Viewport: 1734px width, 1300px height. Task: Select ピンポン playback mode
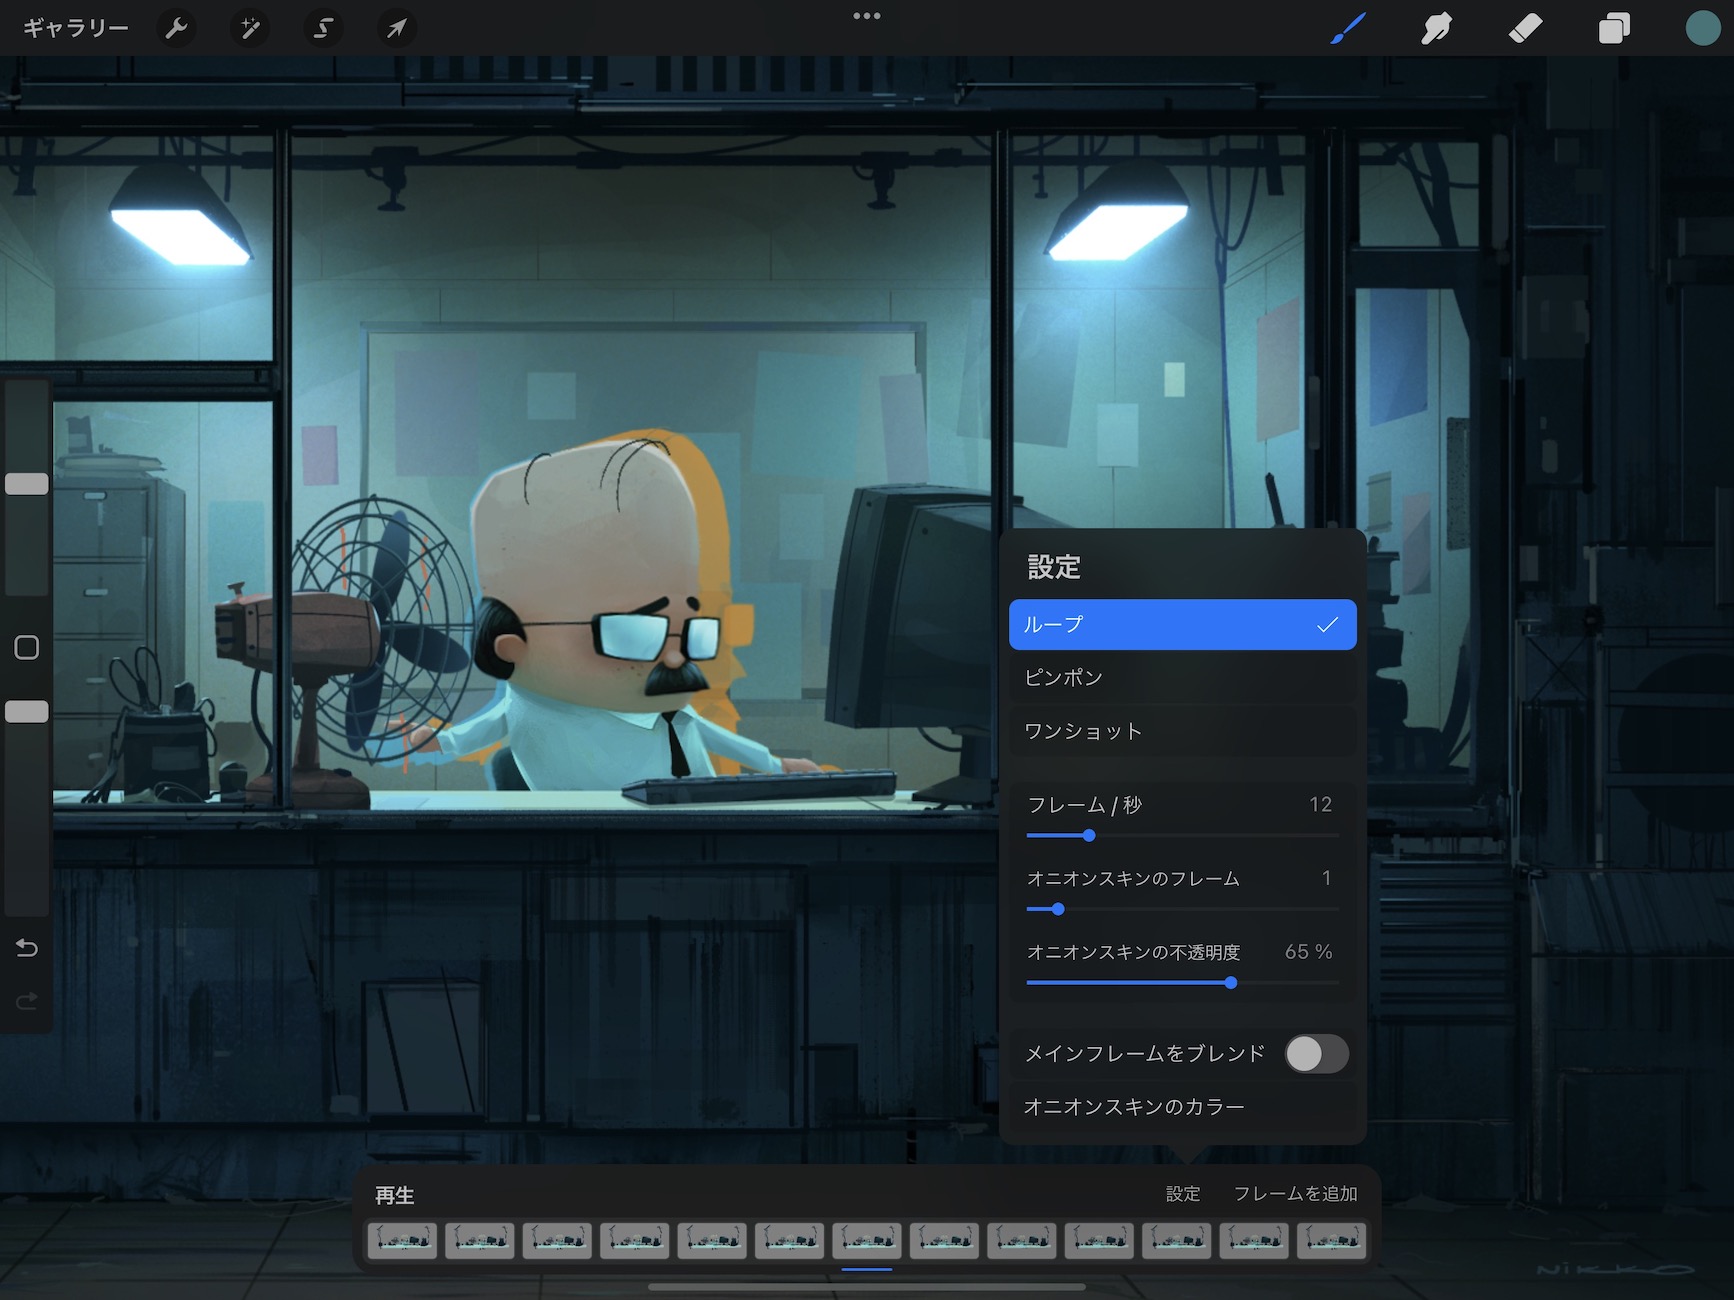point(1182,677)
